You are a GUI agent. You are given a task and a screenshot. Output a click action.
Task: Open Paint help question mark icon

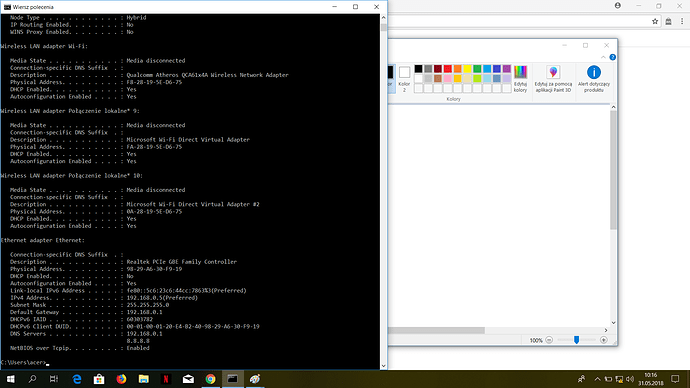tap(612, 57)
